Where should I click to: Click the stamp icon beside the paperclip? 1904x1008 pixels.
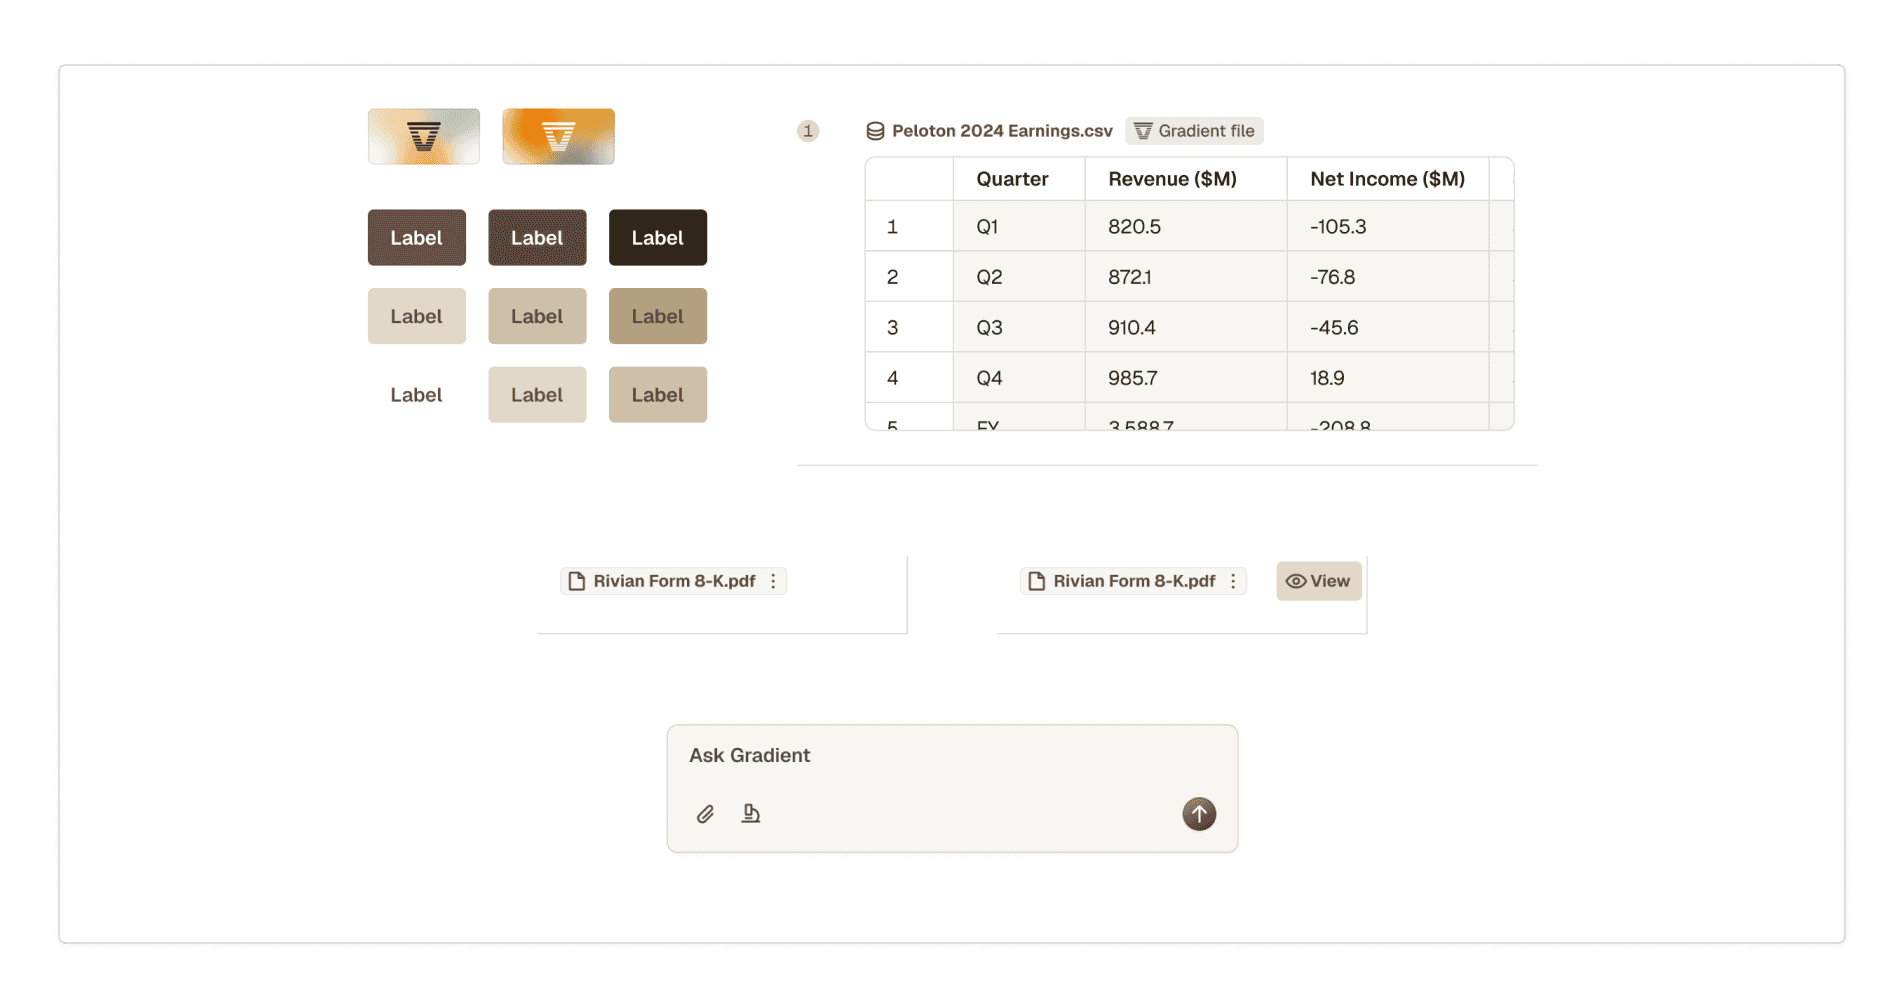point(751,814)
